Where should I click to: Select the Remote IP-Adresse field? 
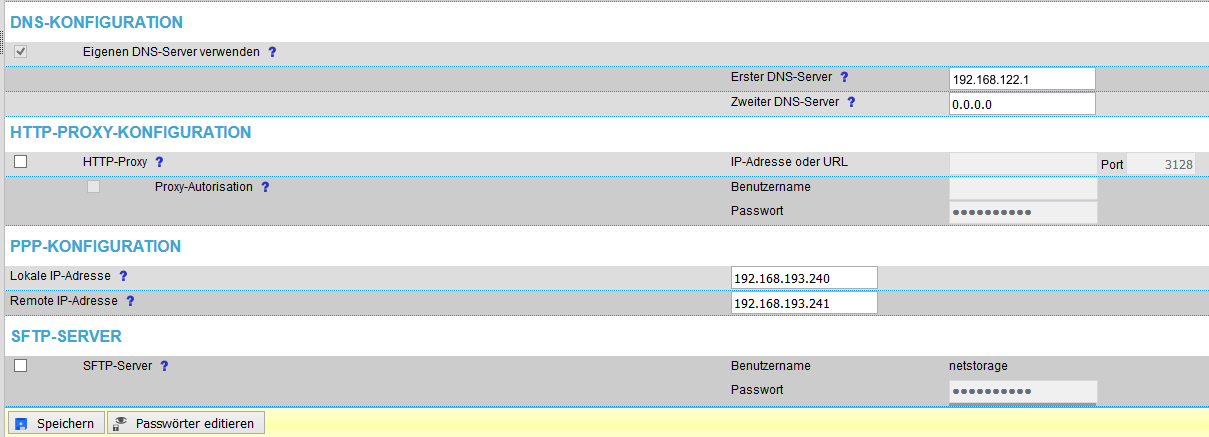coord(804,303)
